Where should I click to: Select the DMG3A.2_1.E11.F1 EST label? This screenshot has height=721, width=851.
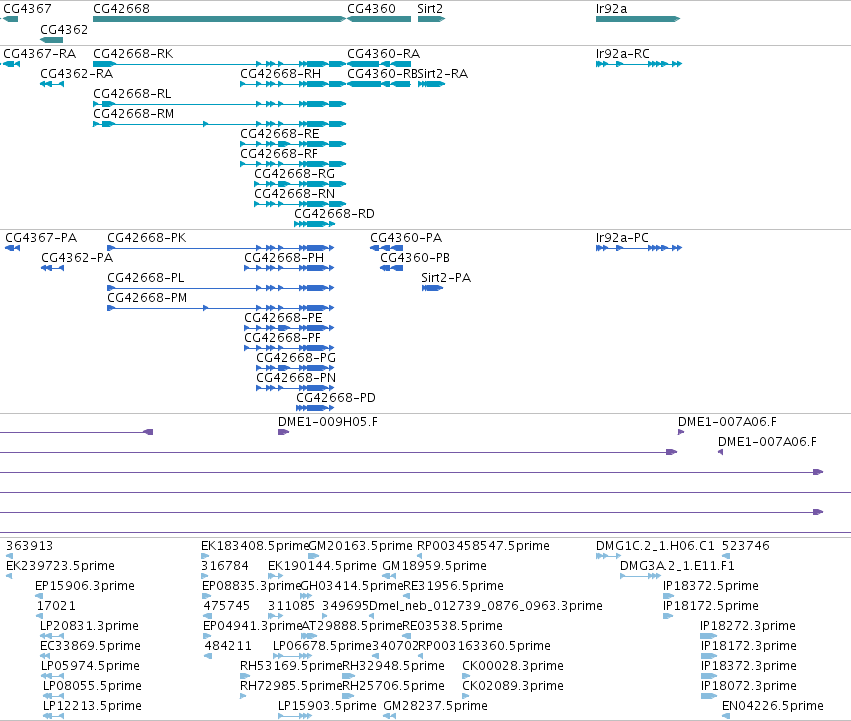(677, 566)
